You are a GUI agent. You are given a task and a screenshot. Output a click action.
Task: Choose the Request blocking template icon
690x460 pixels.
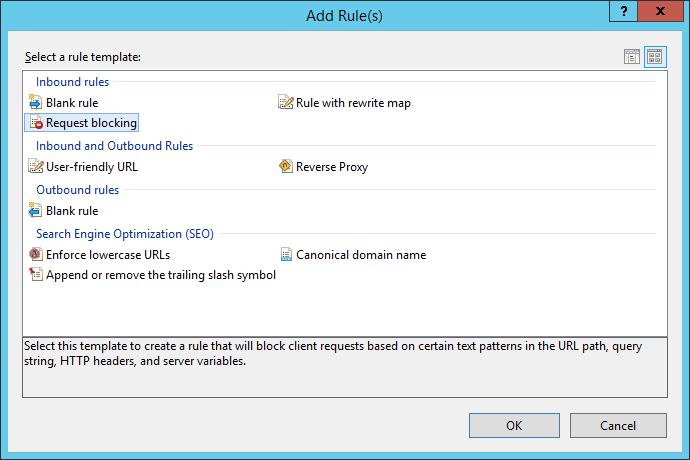pos(37,123)
